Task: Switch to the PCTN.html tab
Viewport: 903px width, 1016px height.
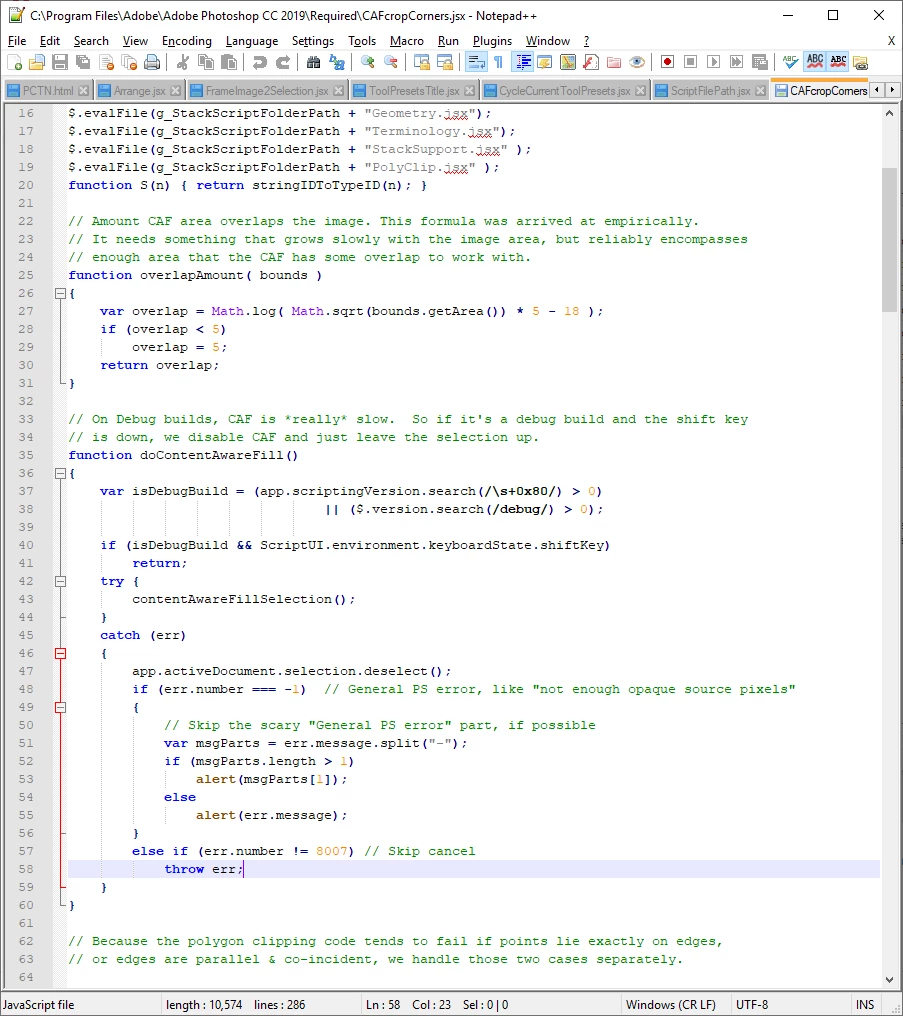Action: (48, 91)
